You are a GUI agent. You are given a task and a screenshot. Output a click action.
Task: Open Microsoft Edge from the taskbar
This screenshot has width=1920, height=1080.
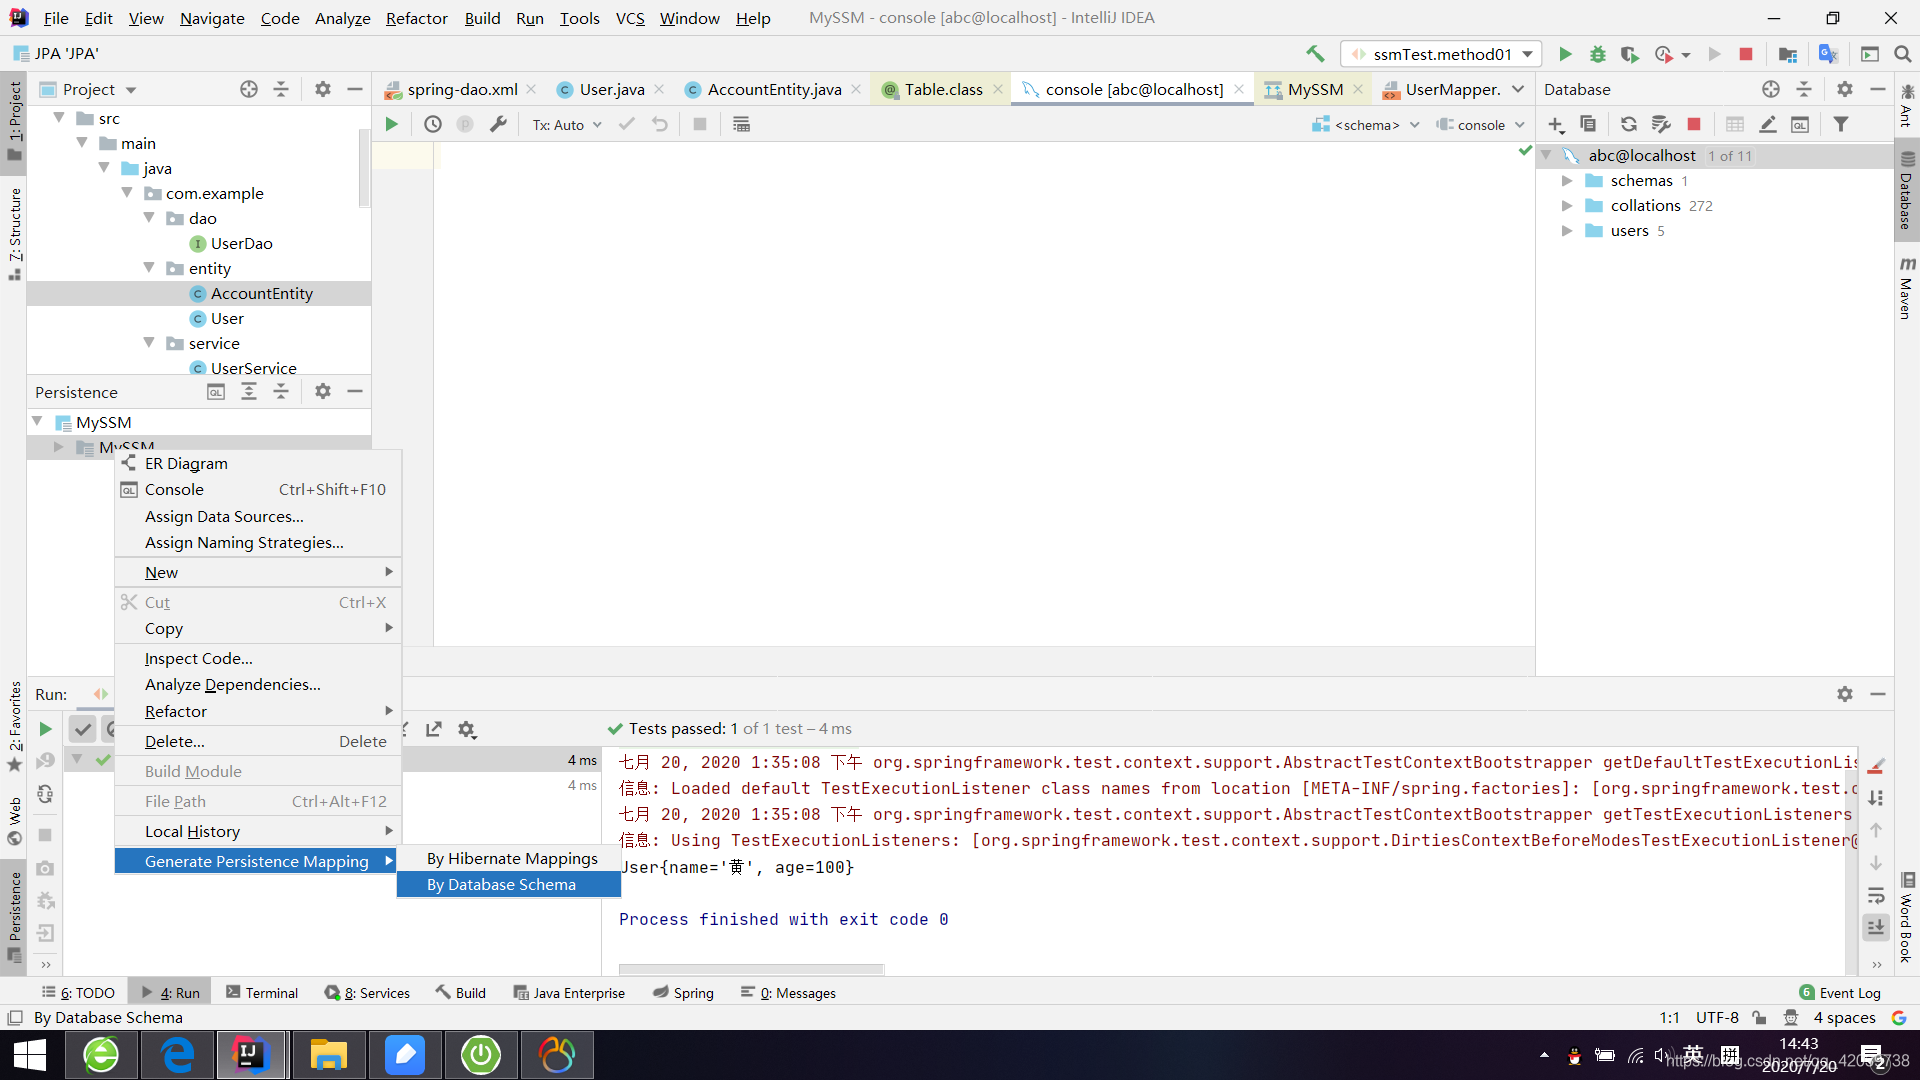click(x=178, y=1055)
